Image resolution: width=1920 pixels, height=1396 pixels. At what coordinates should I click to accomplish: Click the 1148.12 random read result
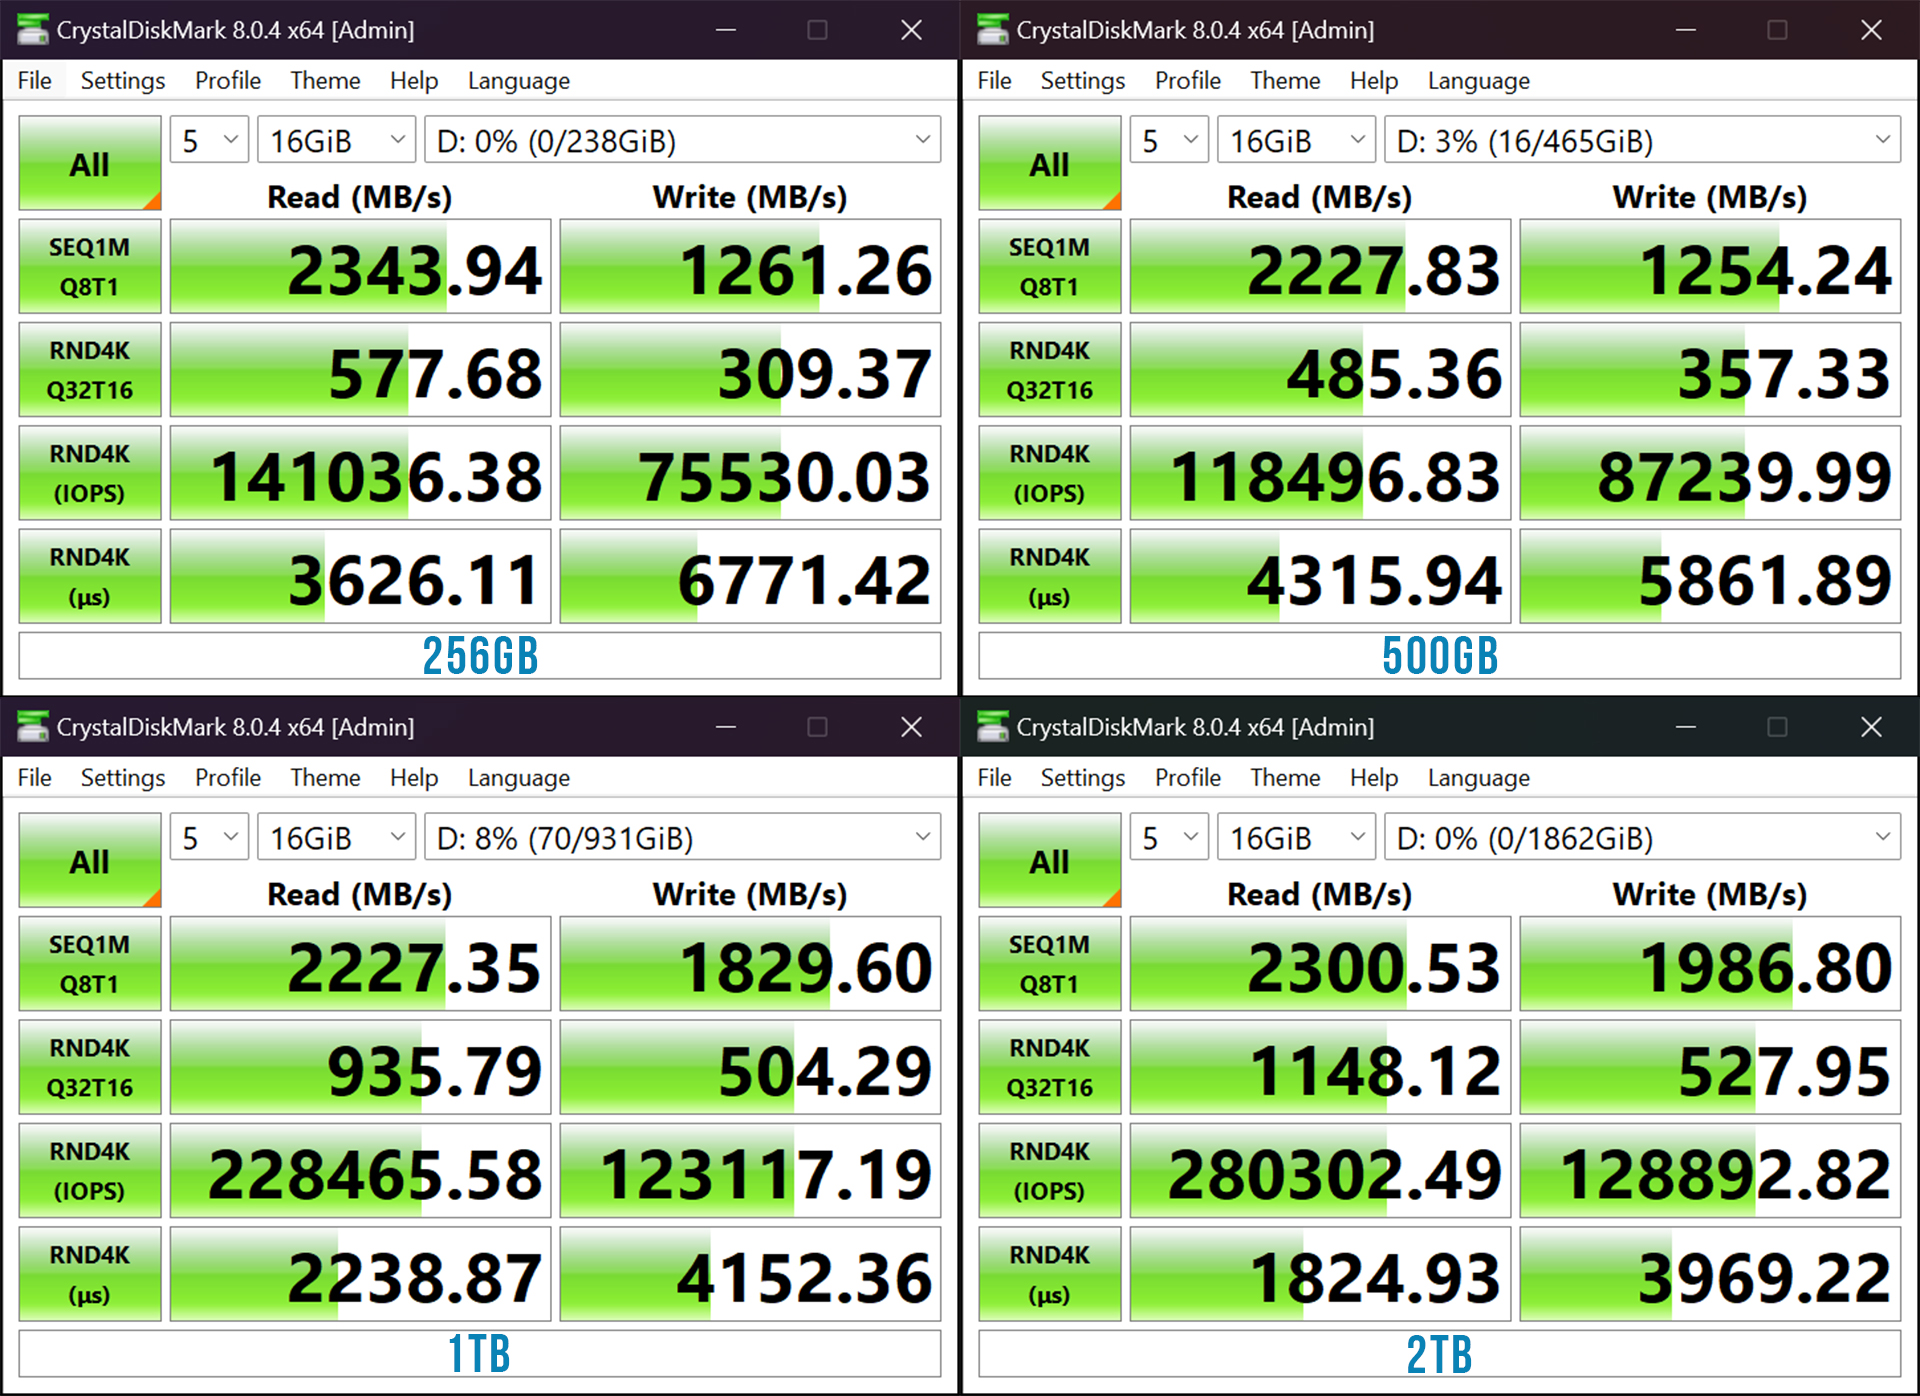[x=1320, y=1067]
